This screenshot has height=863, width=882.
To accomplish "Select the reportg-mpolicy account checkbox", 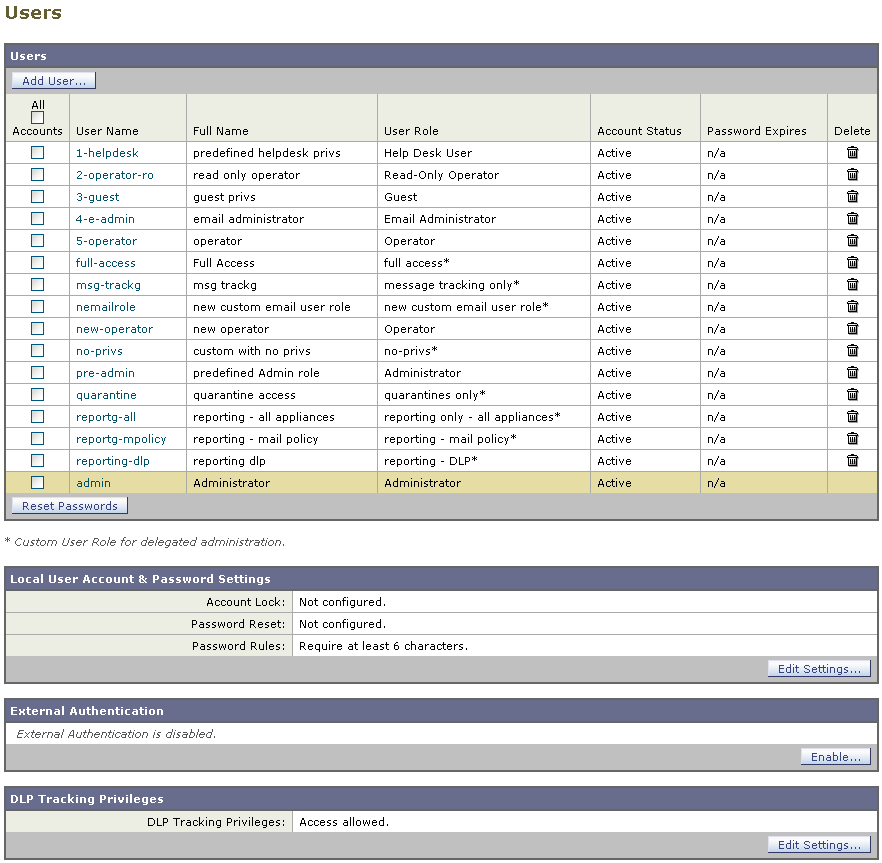I will [38, 438].
